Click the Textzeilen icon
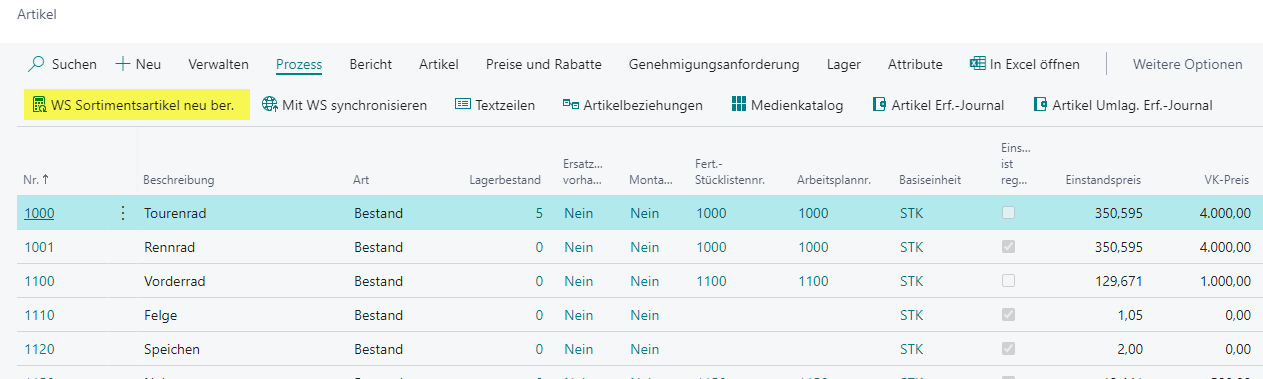 click(462, 105)
